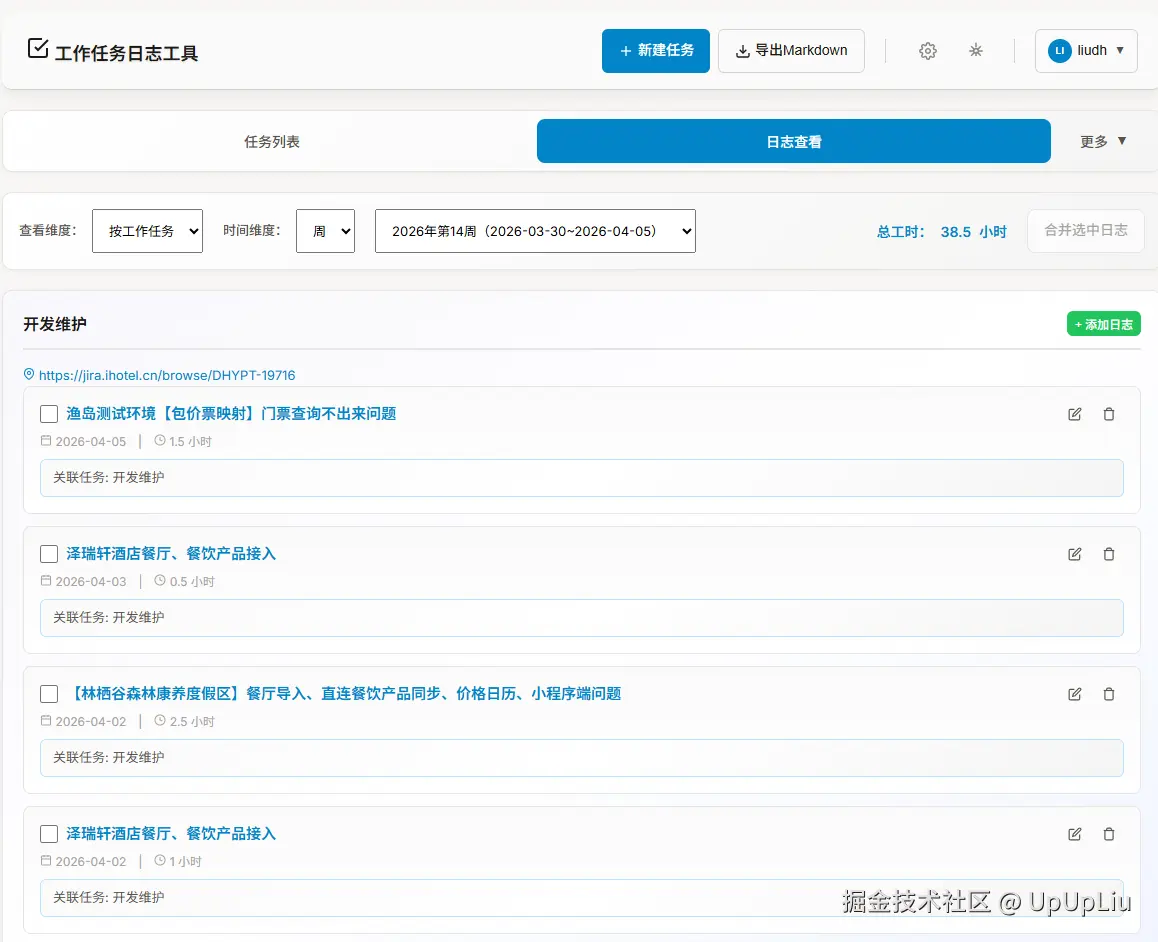
Task: Delete the 1小时 泽瑞轩酒店餐厅 log entry
Action: coord(1109,834)
